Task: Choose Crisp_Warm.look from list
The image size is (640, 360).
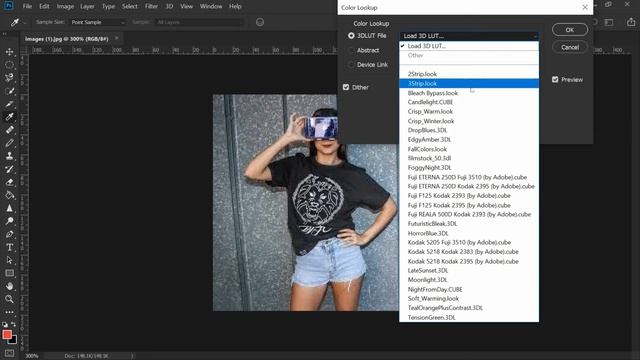Action: 469,111
